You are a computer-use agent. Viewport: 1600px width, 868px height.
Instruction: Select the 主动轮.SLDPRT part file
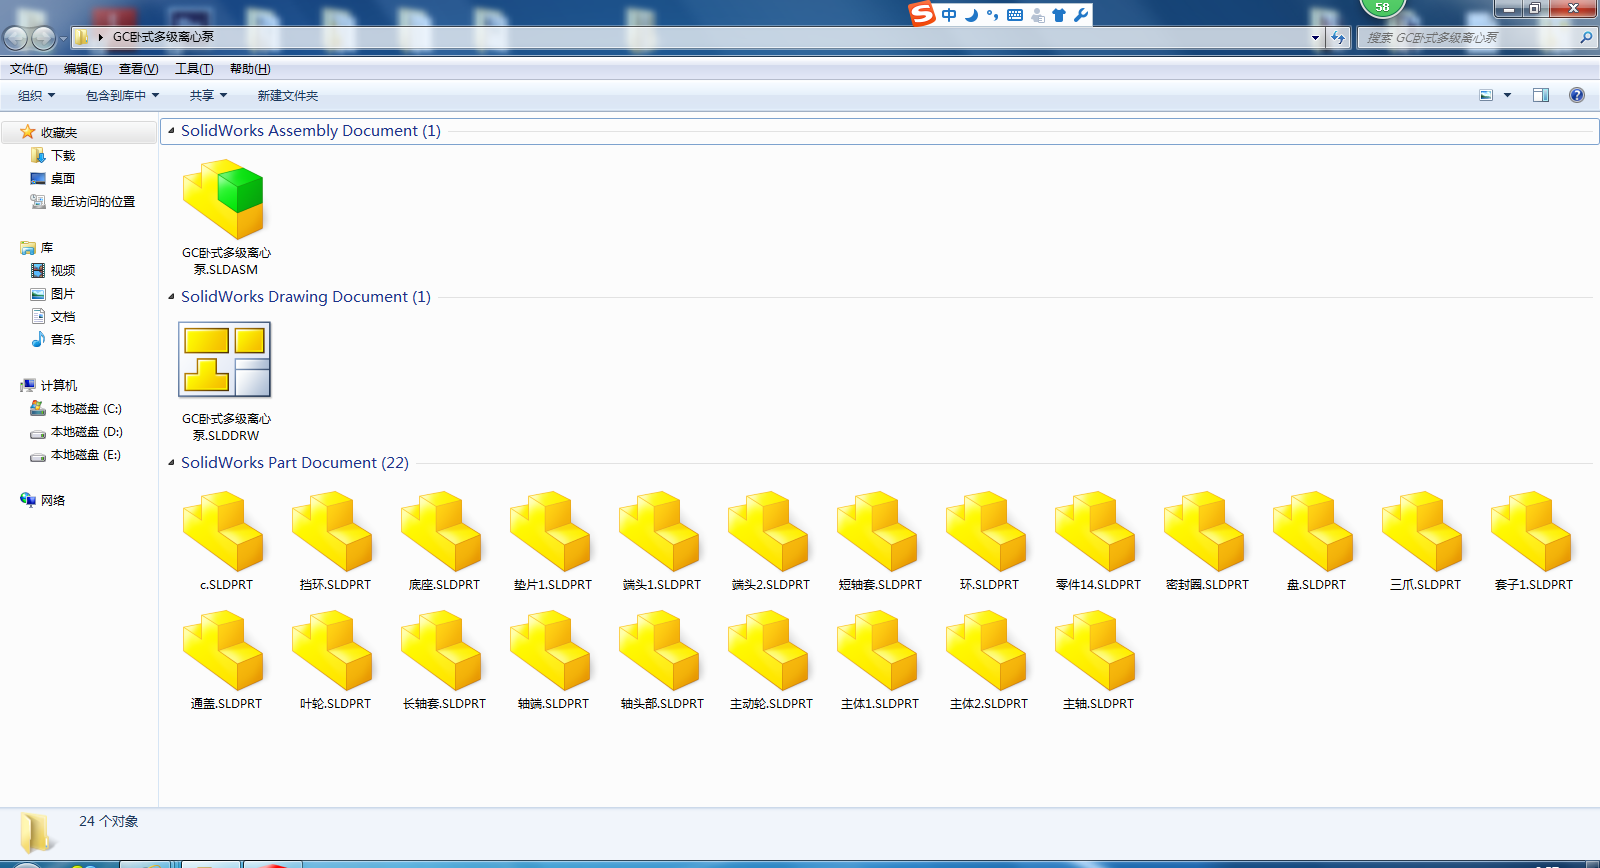(x=770, y=660)
